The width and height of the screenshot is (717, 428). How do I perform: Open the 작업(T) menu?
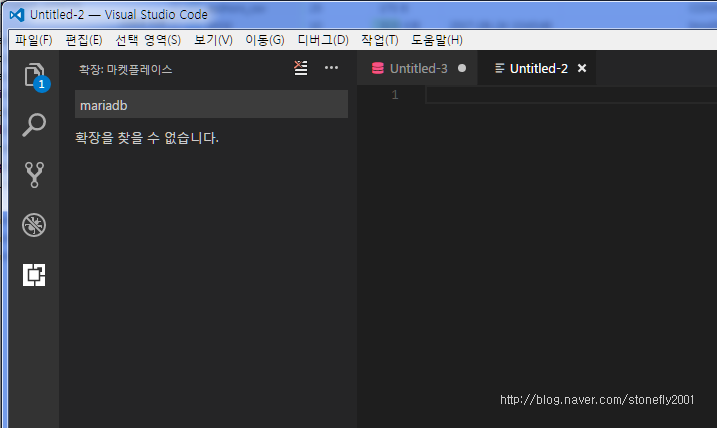coord(380,40)
